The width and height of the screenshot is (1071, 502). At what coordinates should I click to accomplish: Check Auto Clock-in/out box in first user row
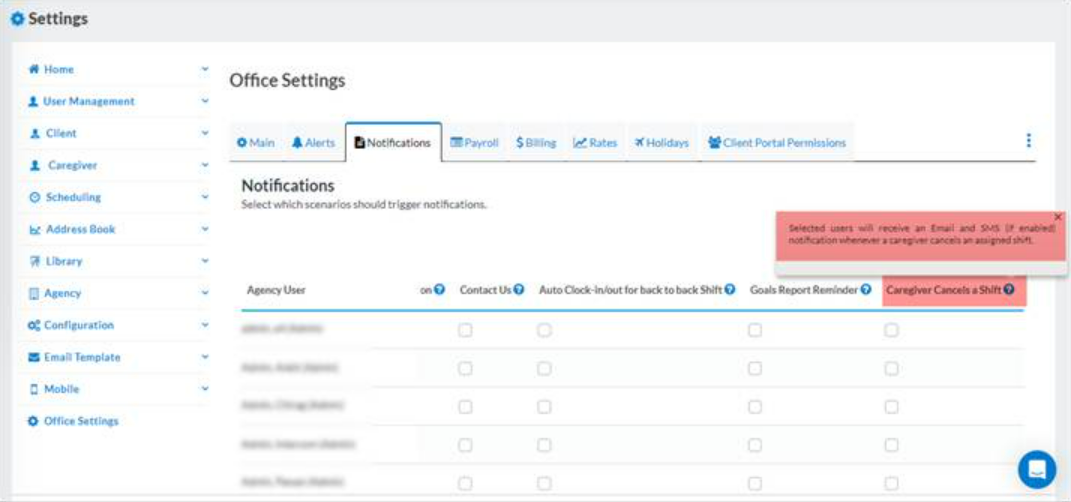(x=544, y=331)
